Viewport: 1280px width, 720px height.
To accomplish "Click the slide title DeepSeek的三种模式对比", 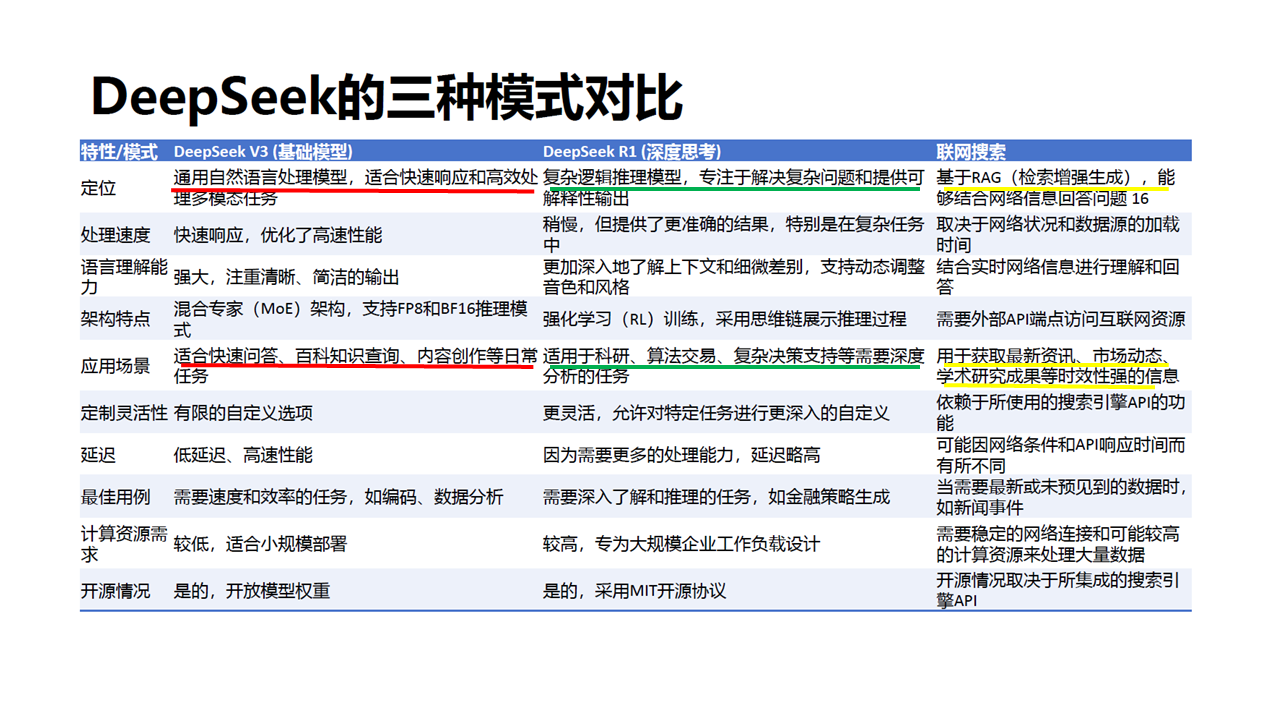I will click(x=387, y=97).
